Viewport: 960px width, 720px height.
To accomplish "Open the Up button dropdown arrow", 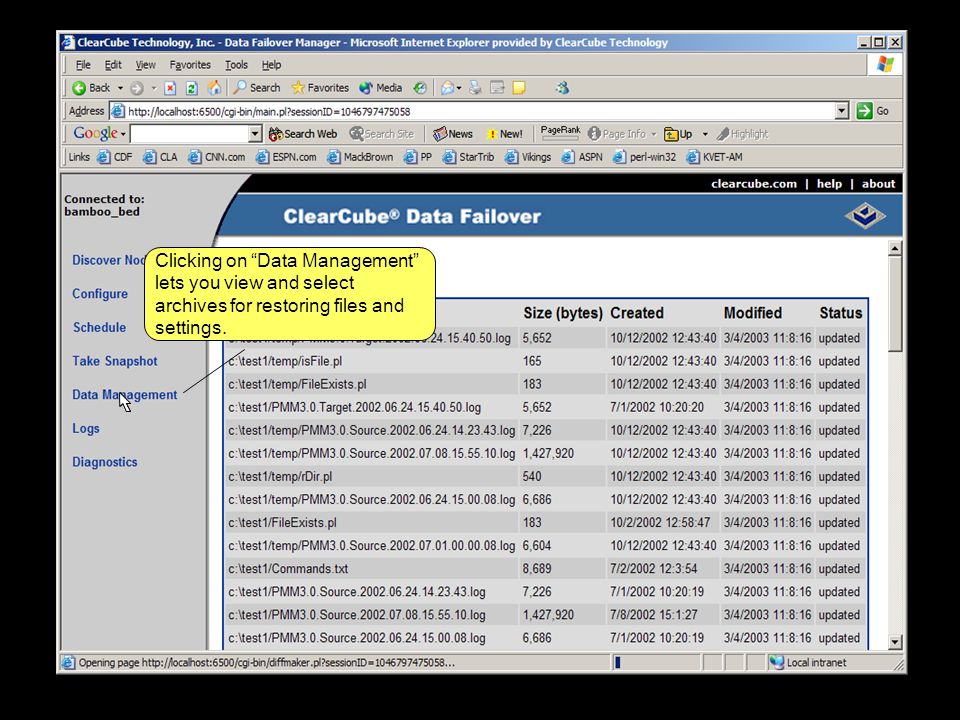I will [x=705, y=134].
